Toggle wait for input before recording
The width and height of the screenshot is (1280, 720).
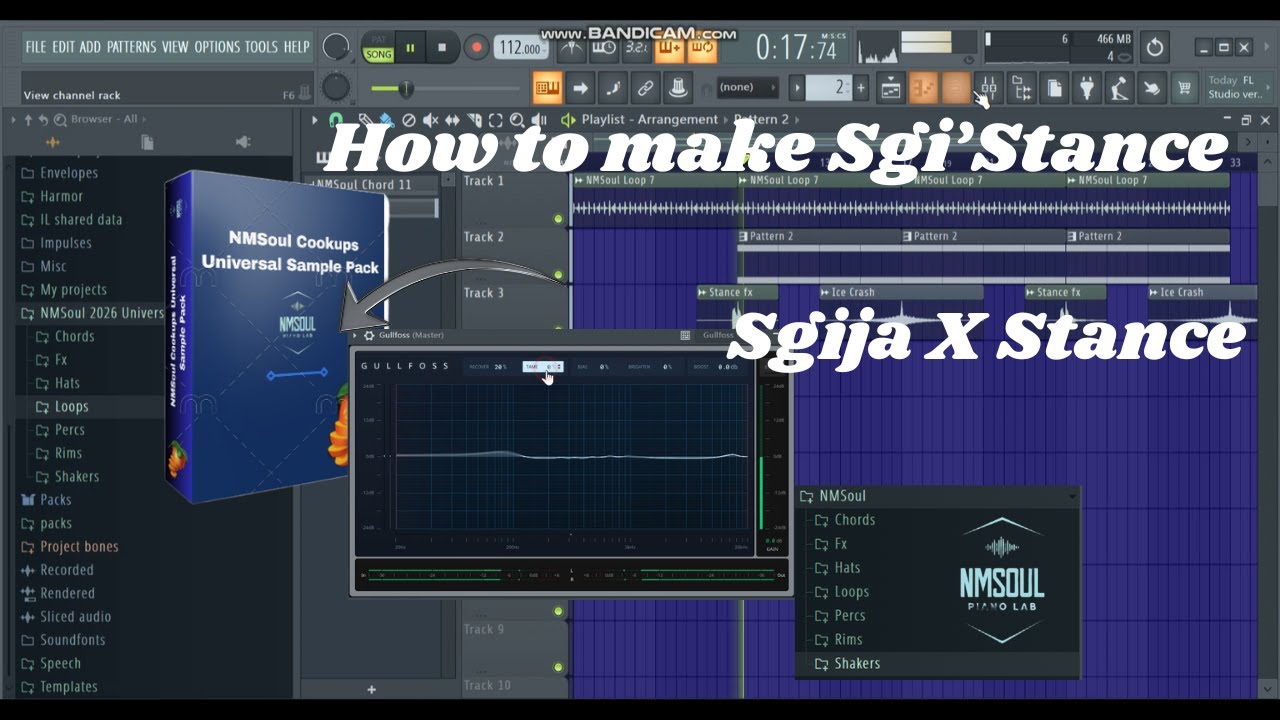pyautogui.click(x=604, y=48)
